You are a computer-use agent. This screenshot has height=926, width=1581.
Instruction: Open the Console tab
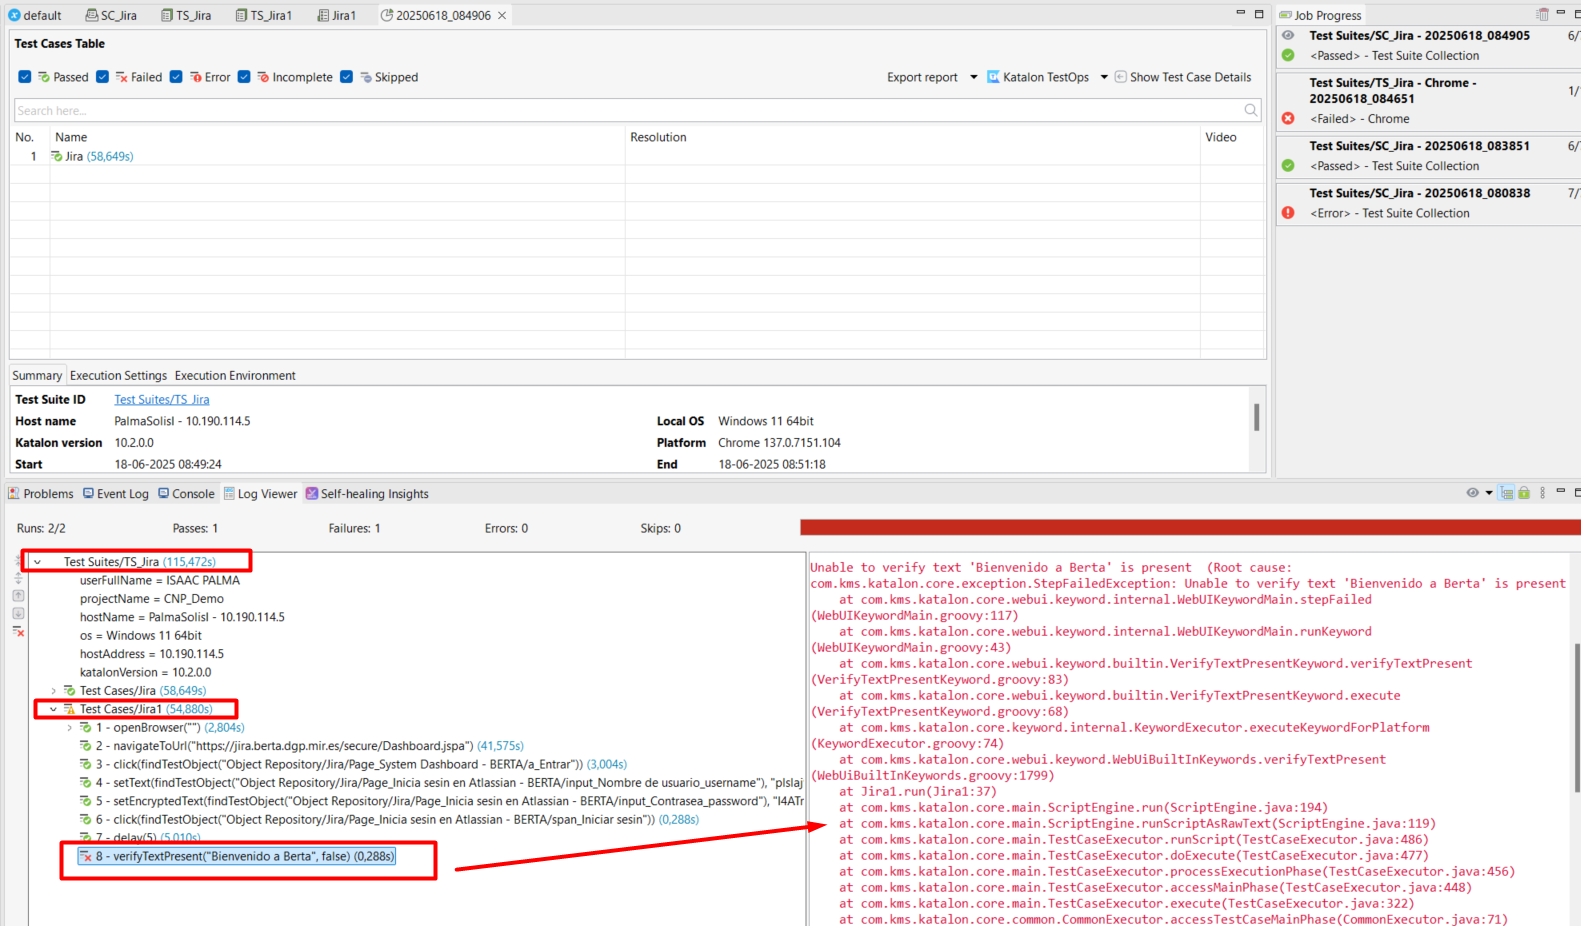pyautogui.click(x=186, y=494)
